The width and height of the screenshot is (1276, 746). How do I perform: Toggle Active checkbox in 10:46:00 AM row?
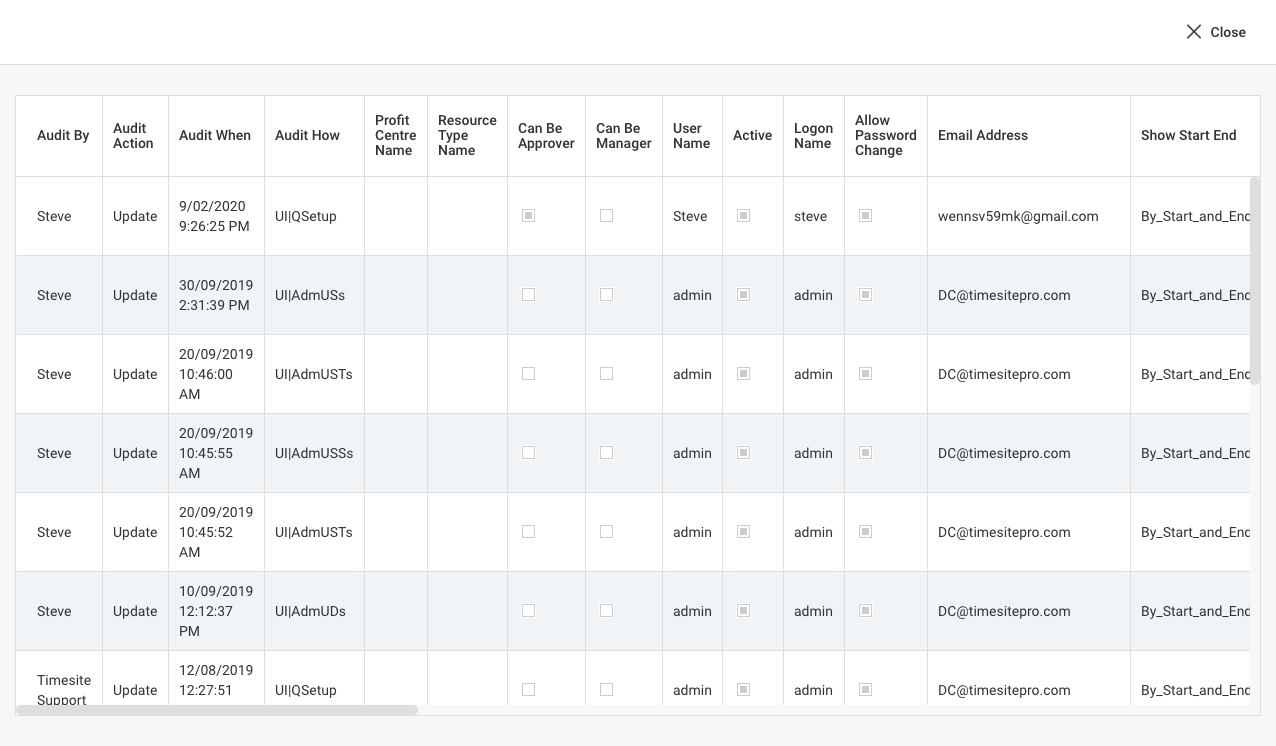click(x=743, y=374)
